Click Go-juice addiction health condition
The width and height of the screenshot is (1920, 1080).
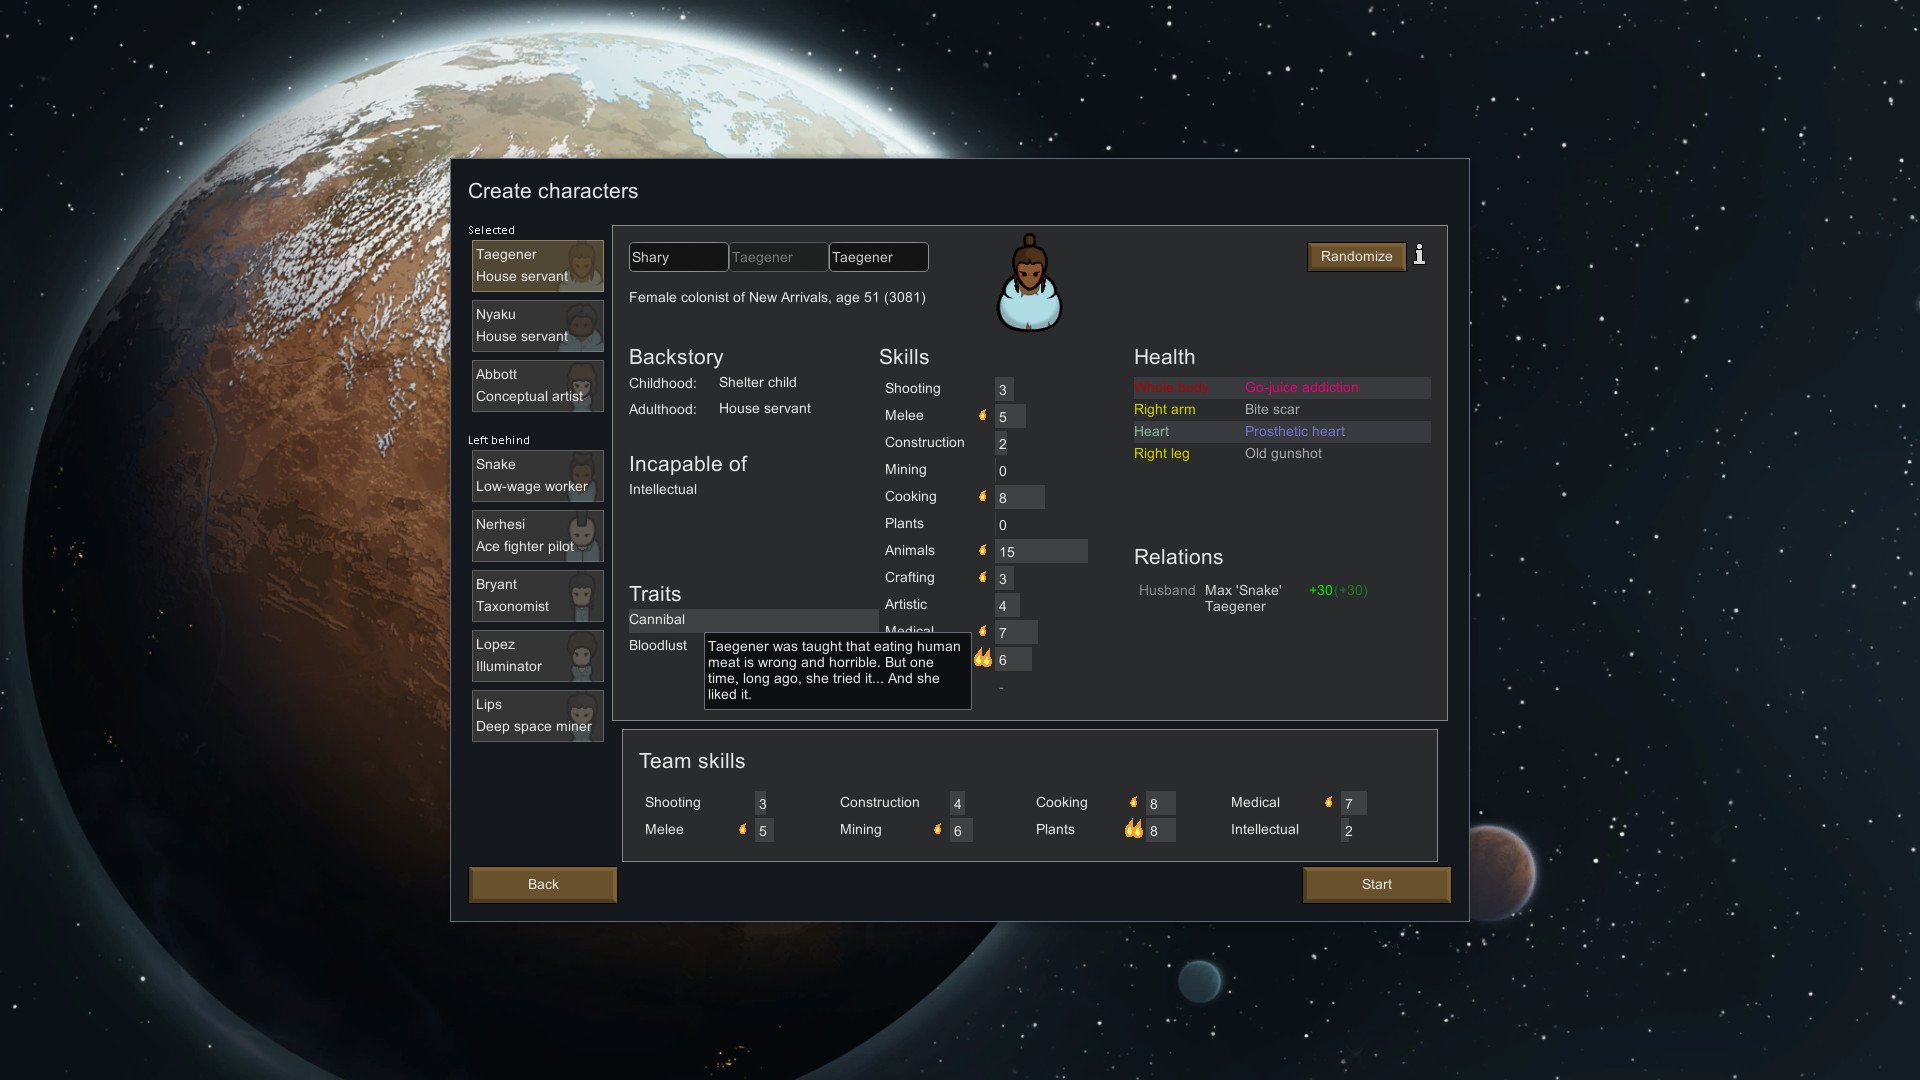(x=1300, y=388)
